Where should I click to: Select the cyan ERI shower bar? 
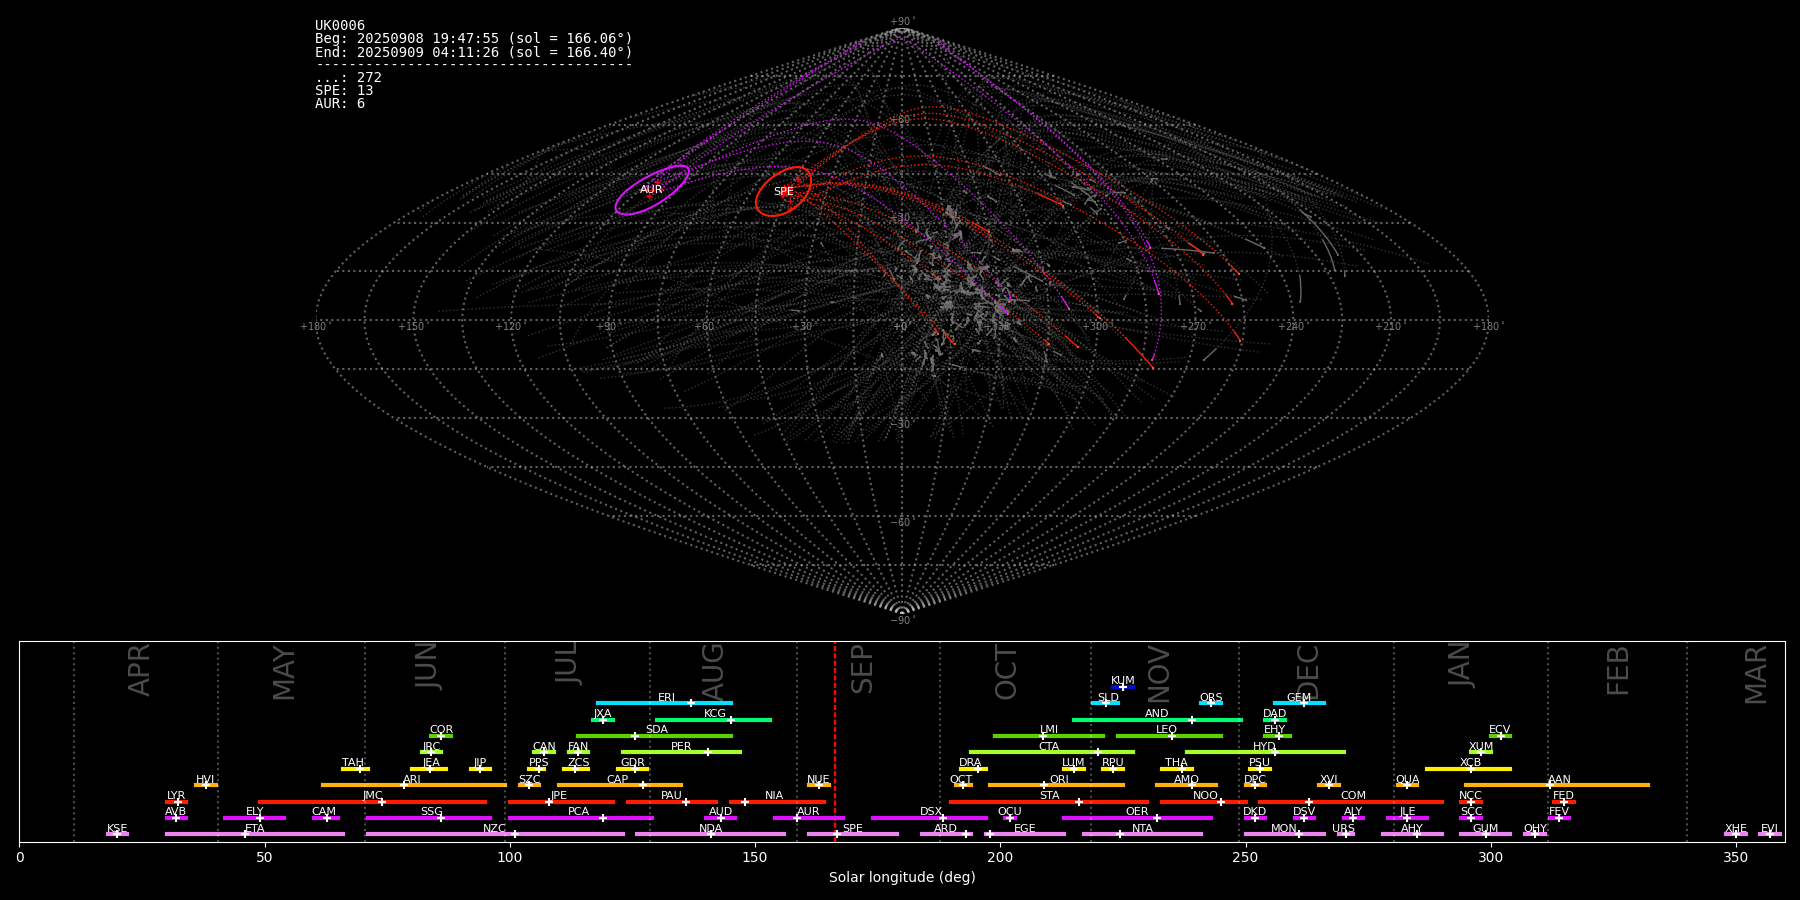click(x=664, y=703)
